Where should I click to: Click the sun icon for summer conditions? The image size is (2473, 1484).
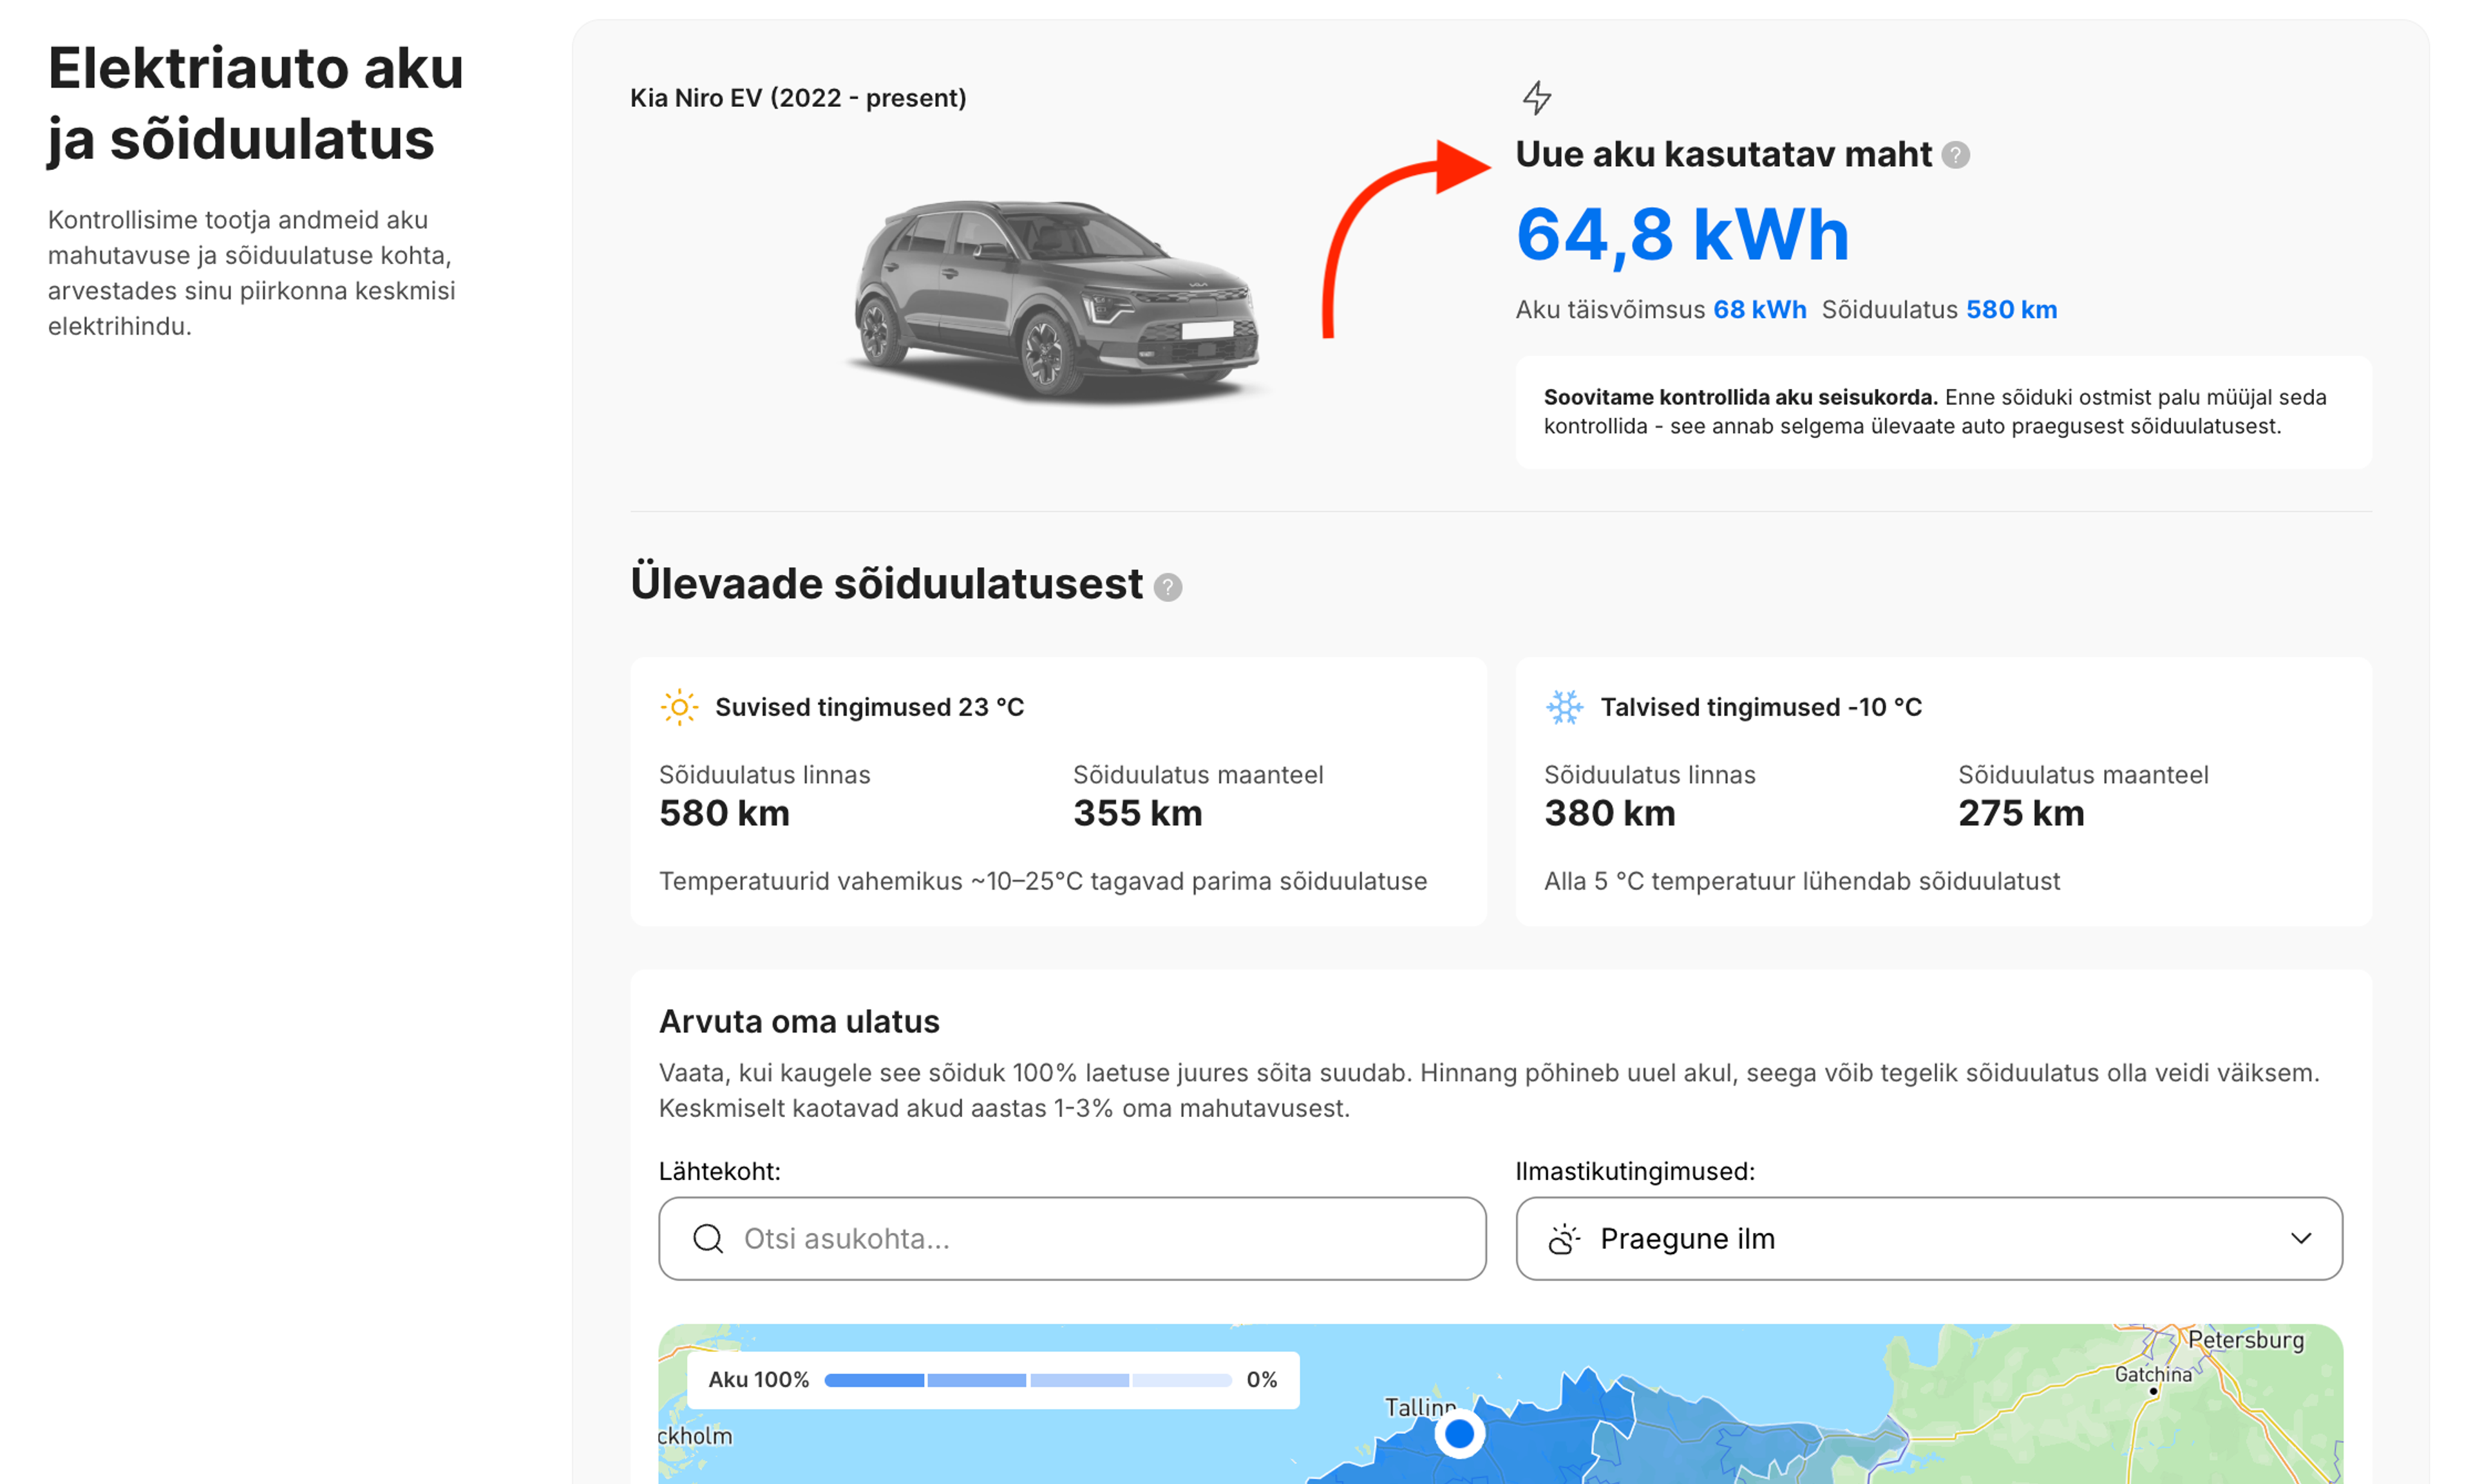pos(679,707)
